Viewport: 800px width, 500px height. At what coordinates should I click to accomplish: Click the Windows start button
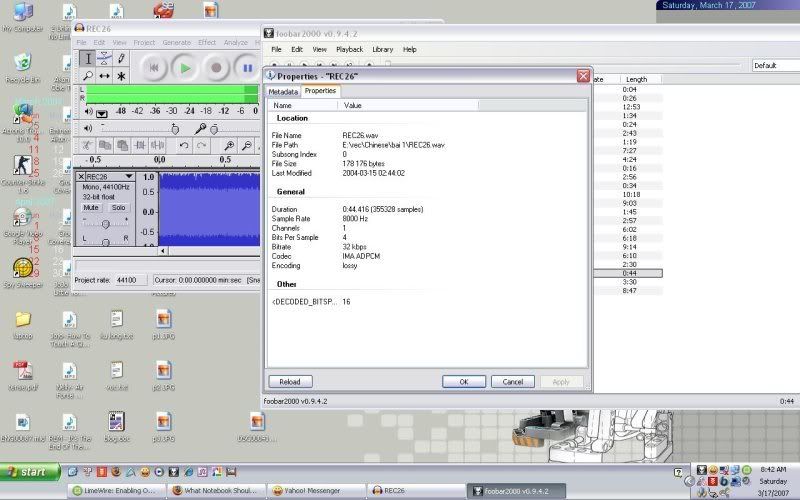coord(30,472)
